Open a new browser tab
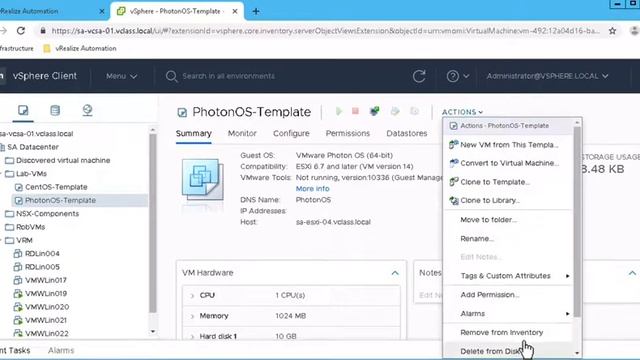640x360 pixels. pos(256,11)
